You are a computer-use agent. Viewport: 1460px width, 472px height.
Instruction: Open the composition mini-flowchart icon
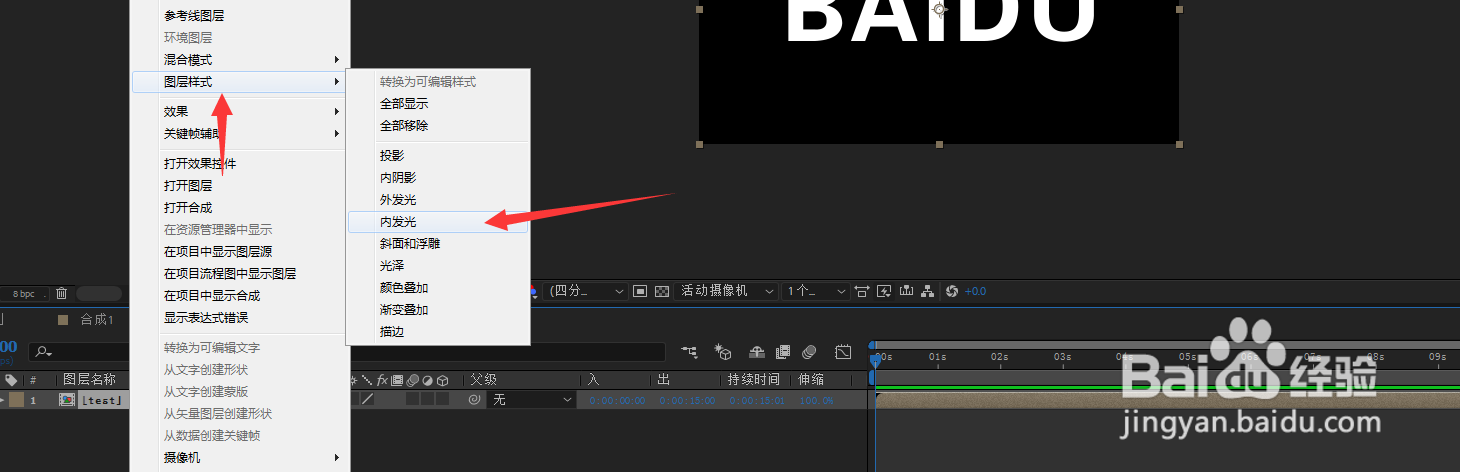(689, 352)
